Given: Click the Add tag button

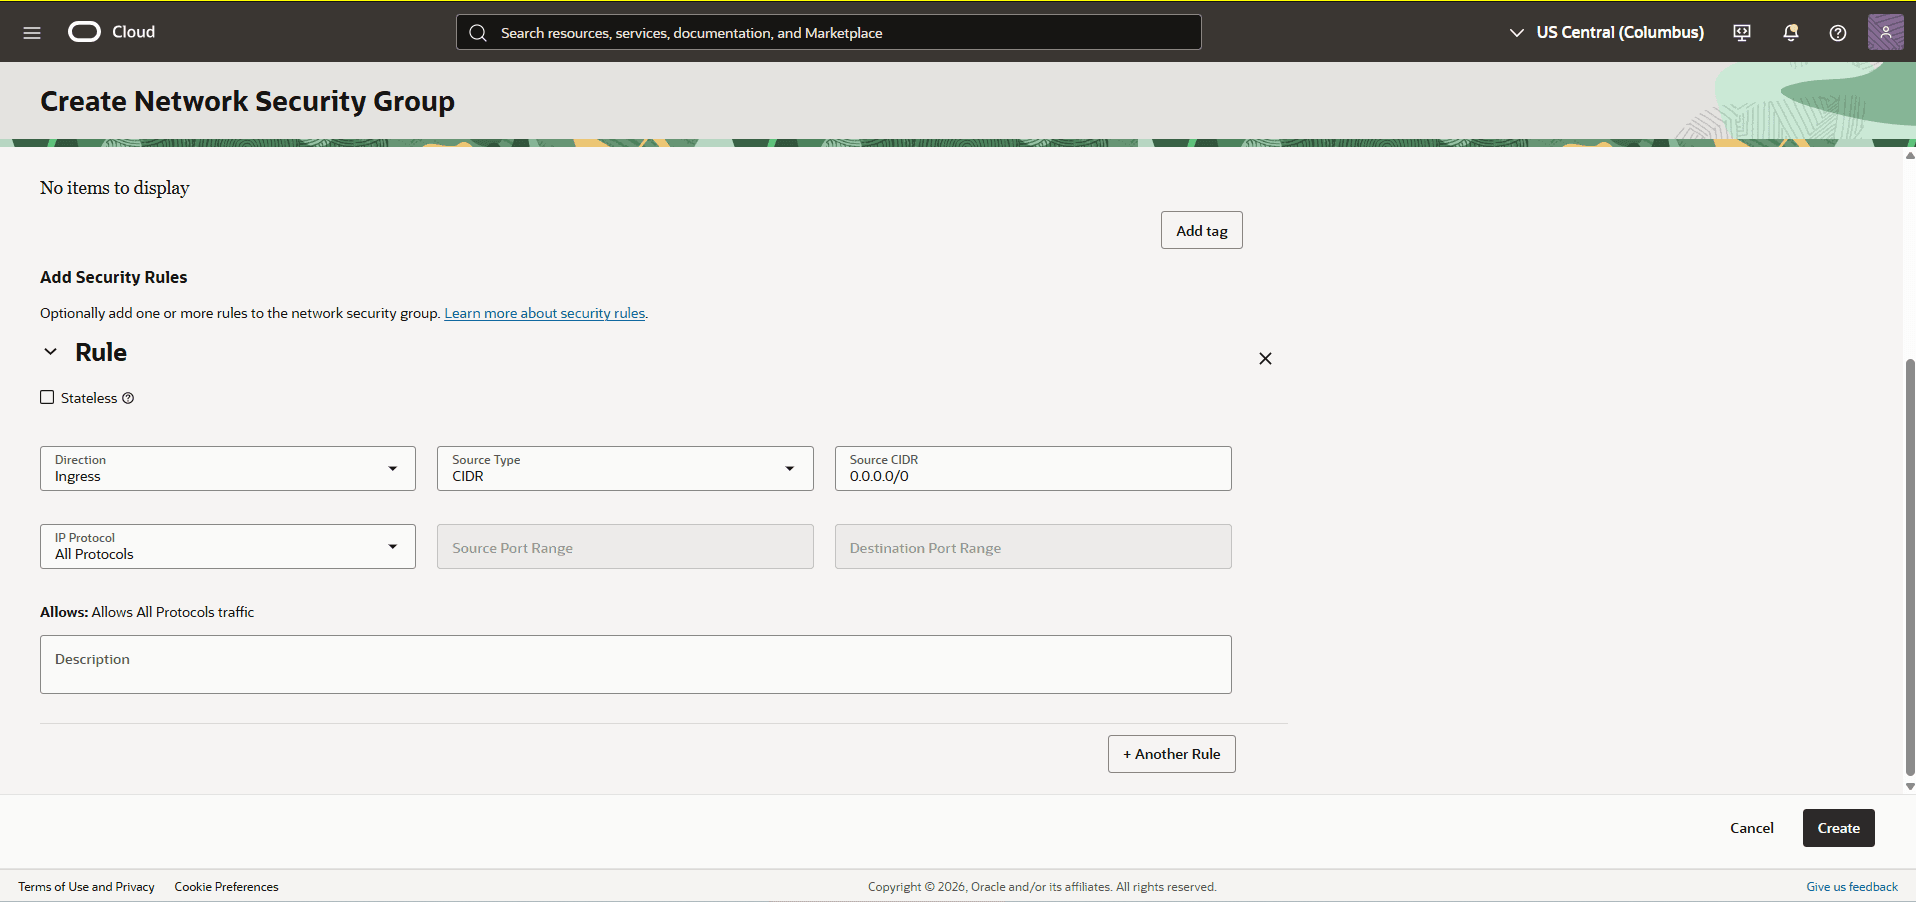Looking at the screenshot, I should (1202, 230).
